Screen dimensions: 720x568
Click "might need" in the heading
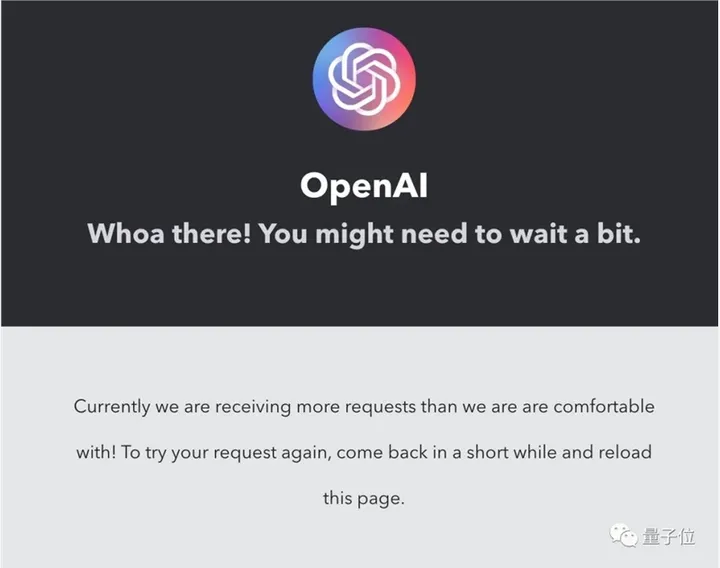point(391,234)
